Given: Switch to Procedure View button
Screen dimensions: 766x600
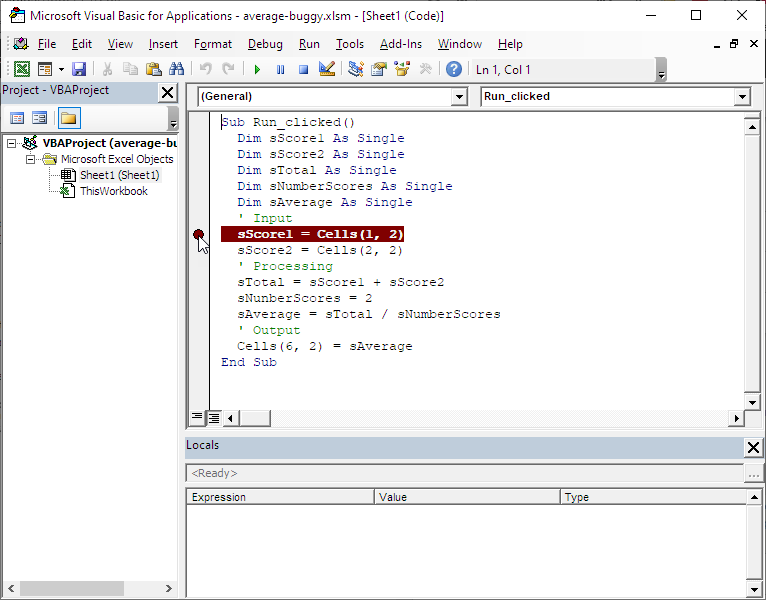Looking at the screenshot, I should click(x=197, y=418).
